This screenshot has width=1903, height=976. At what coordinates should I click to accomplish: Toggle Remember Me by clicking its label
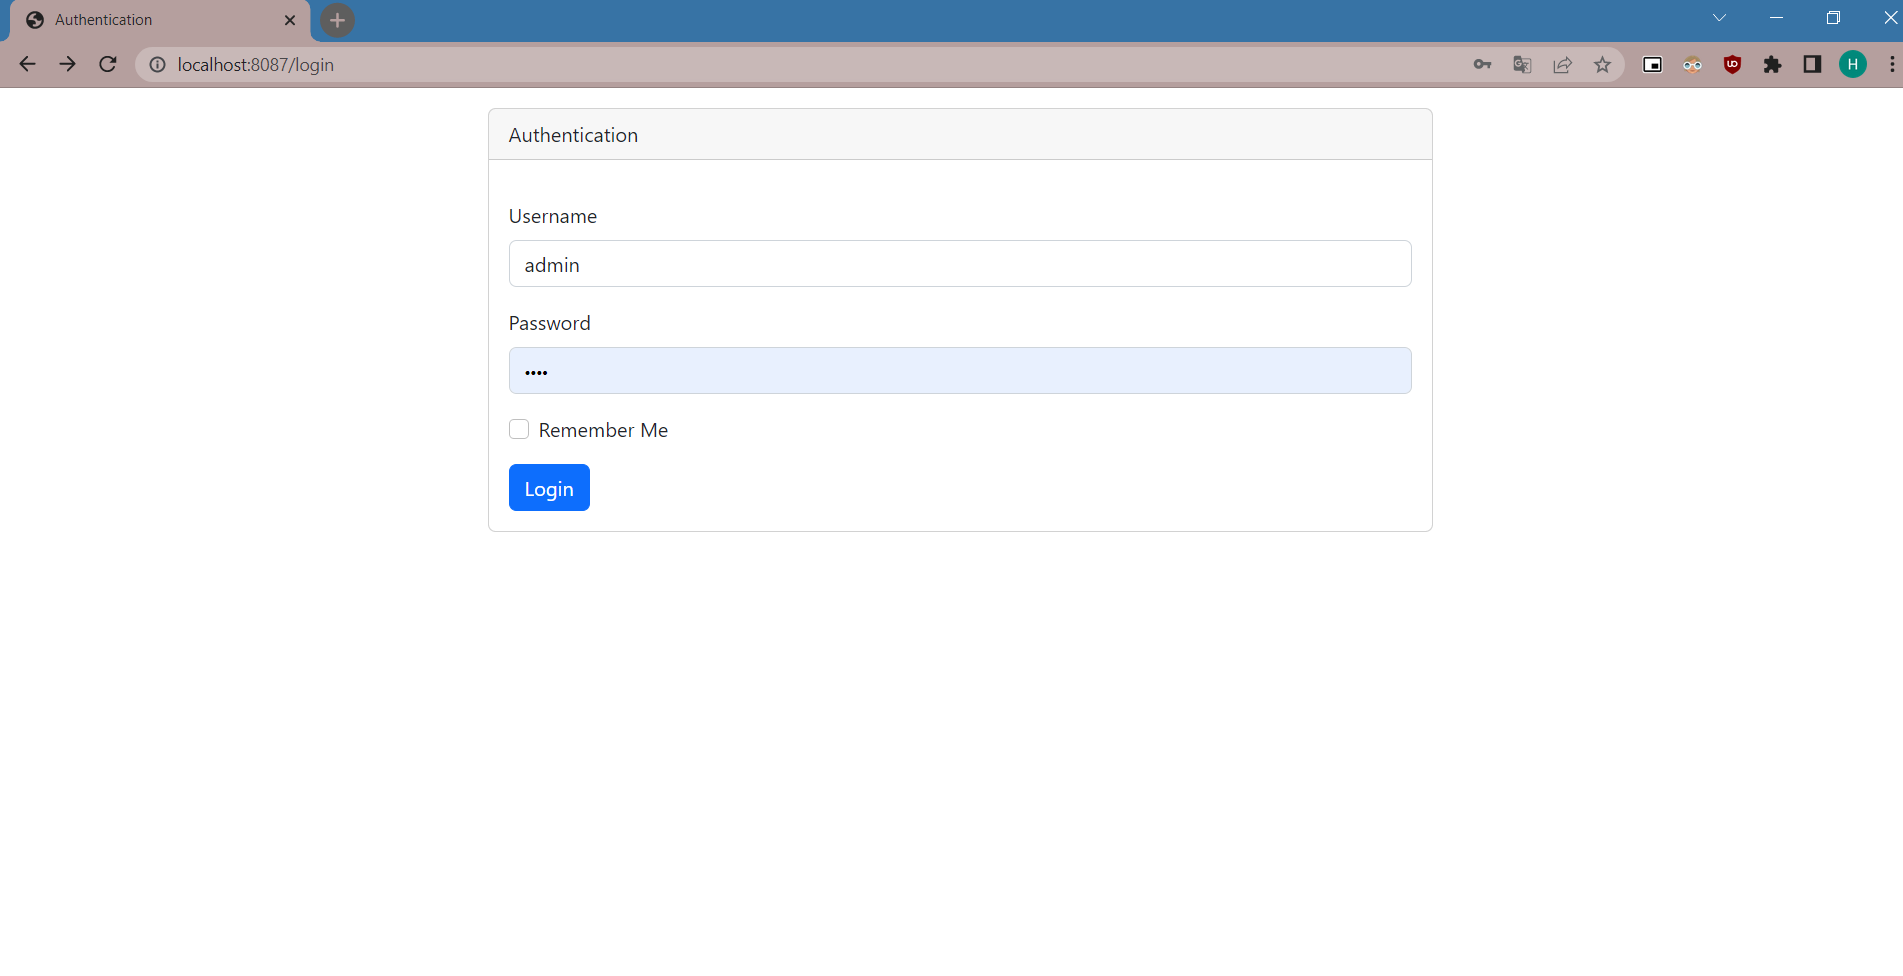(x=603, y=430)
